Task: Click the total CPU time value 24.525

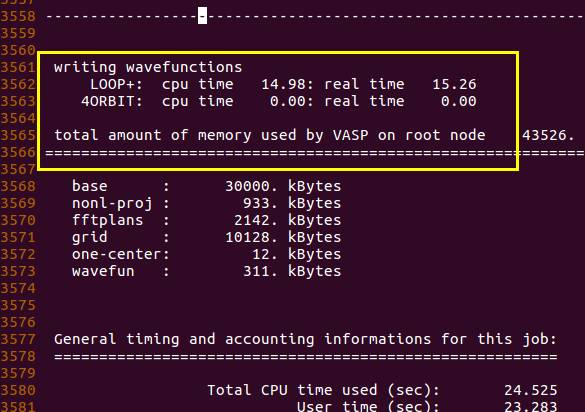Action: coord(531,390)
